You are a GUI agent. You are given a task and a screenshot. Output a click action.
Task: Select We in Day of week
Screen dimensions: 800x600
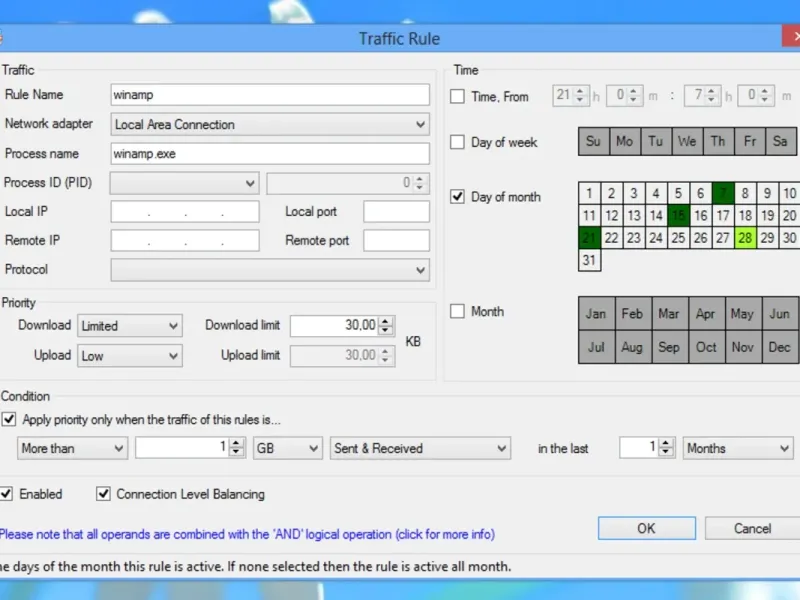(x=687, y=141)
